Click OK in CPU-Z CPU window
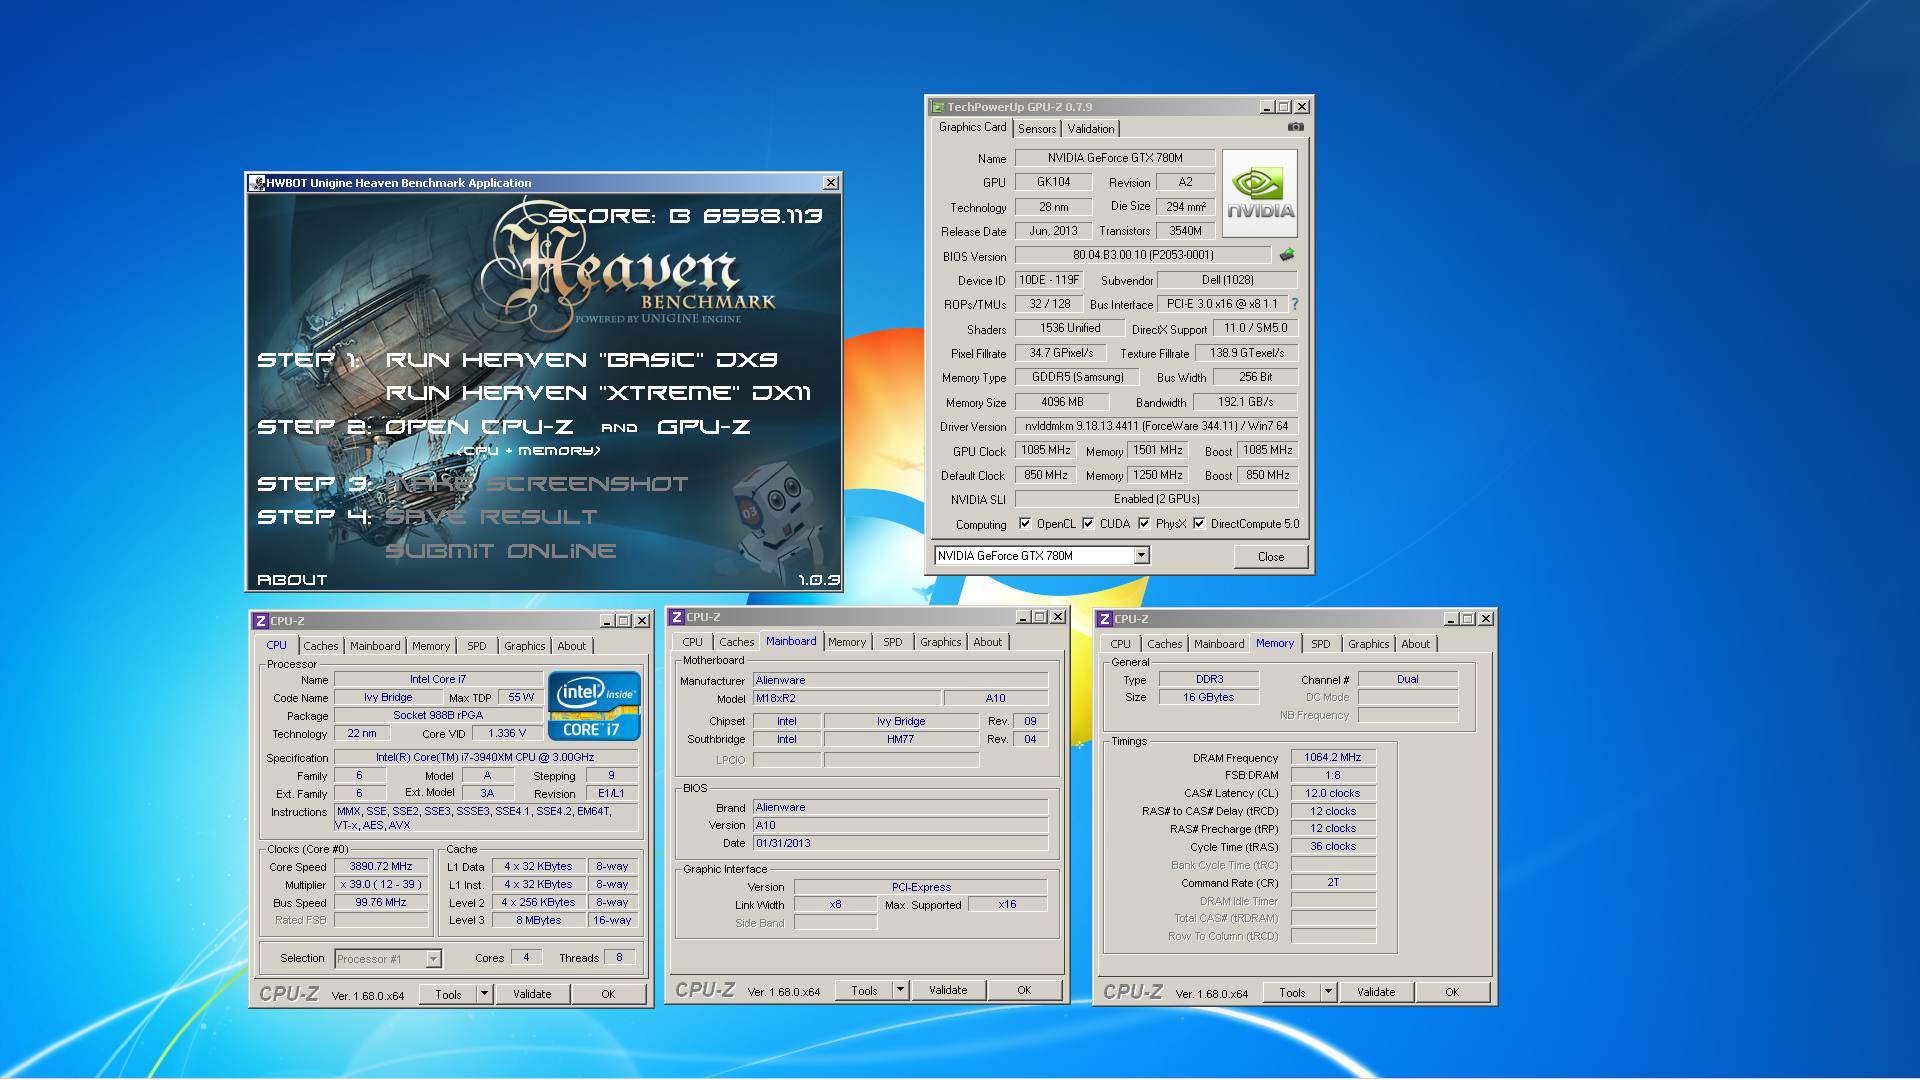The image size is (1920, 1080). point(608,994)
